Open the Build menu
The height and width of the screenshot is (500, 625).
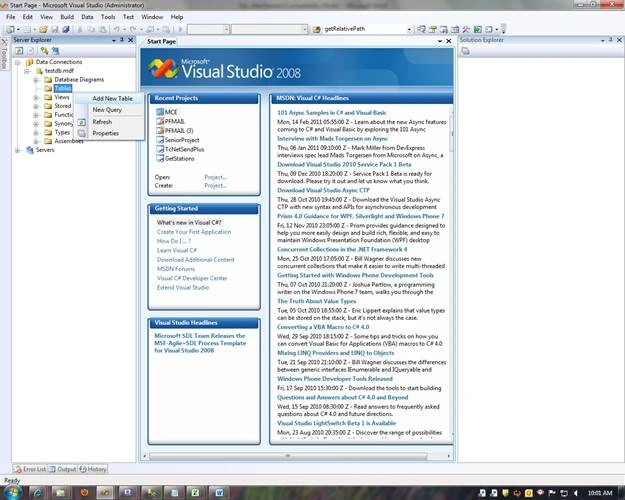click(67, 17)
